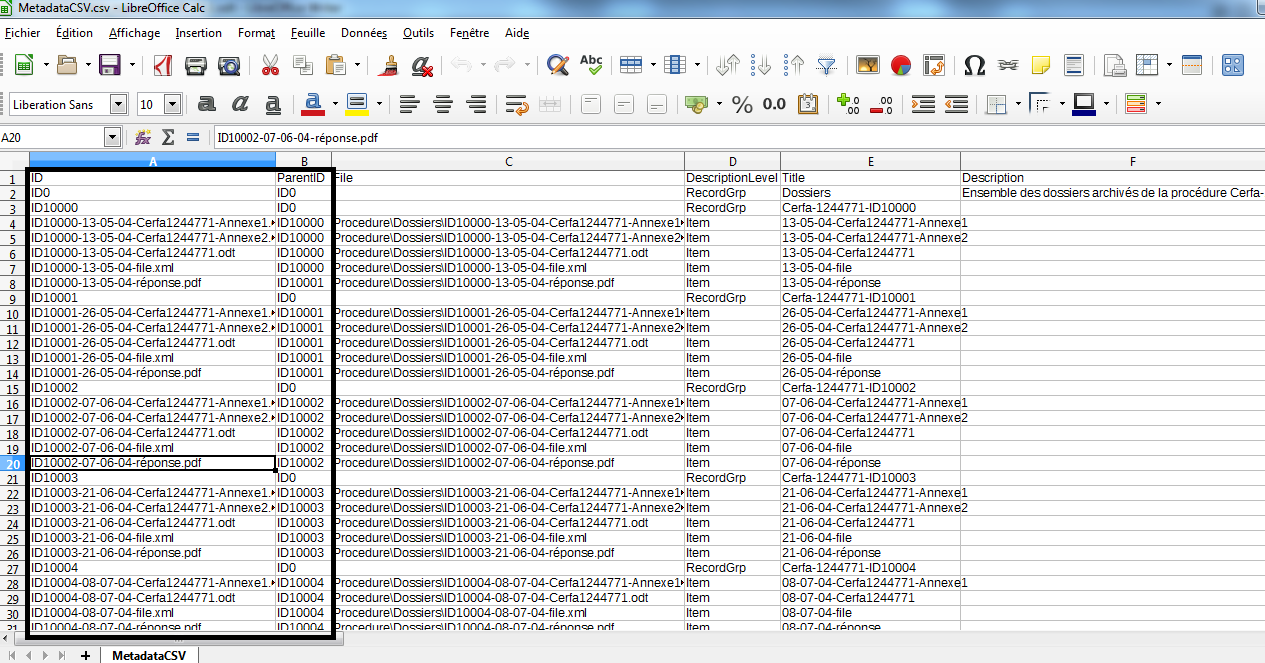Toggle bold formatting
This screenshot has height=663, width=1265.
(x=207, y=104)
